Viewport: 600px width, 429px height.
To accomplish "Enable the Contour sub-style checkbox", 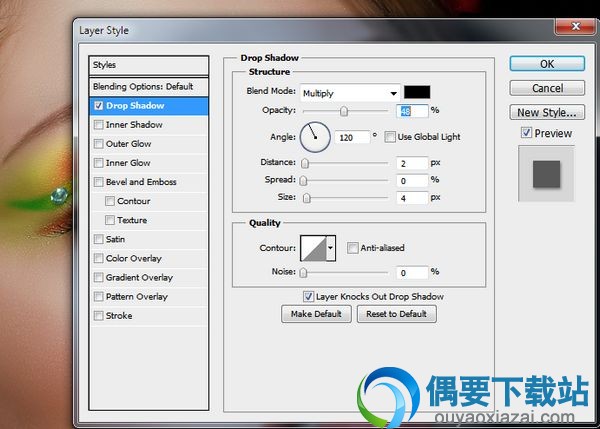I will tap(110, 201).
